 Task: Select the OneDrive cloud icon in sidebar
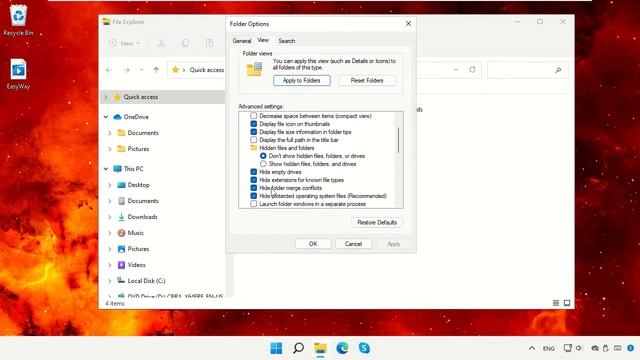(118, 117)
